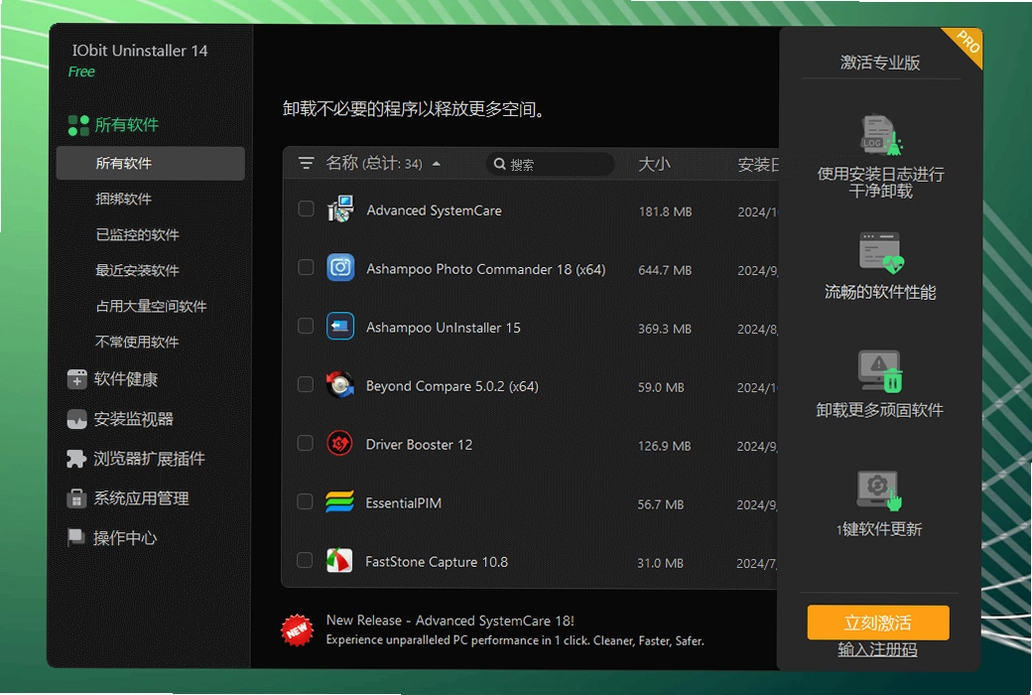1032x695 pixels.
Task: Tick the Driver Booster 12 checkbox
Action: [x=305, y=442]
